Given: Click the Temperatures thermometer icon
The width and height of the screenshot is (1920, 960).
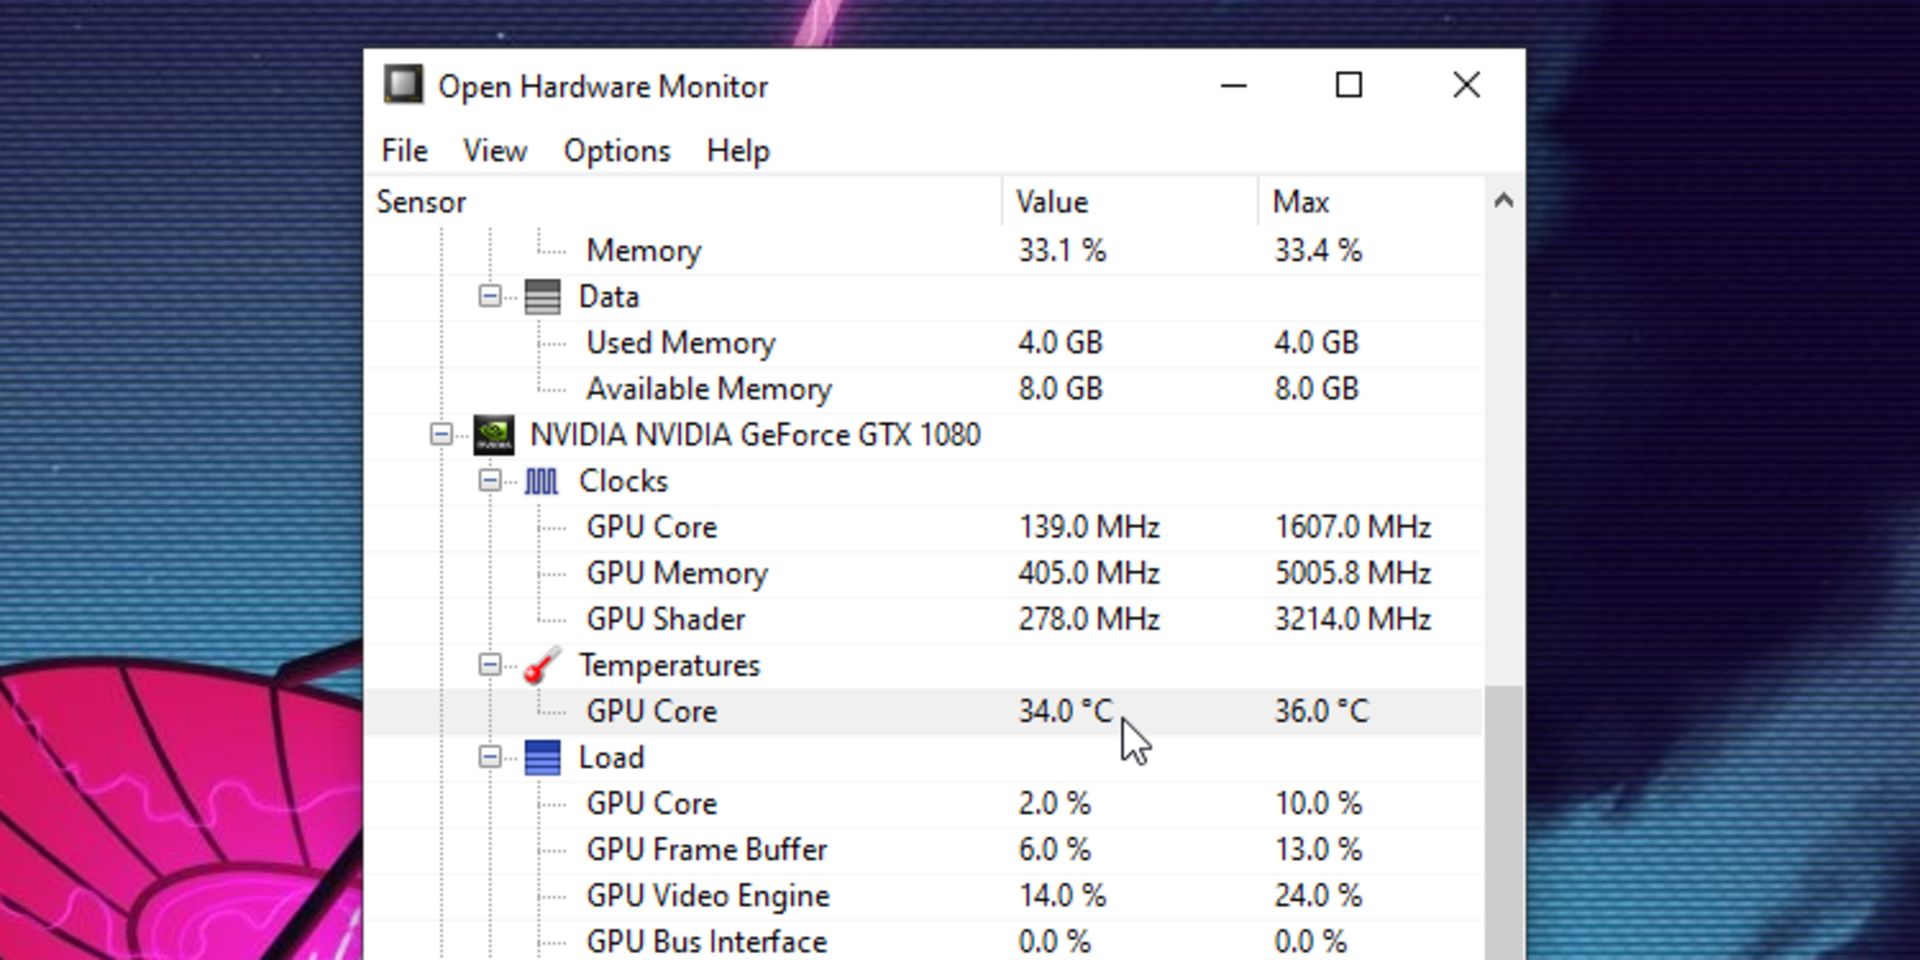Looking at the screenshot, I should (x=542, y=665).
